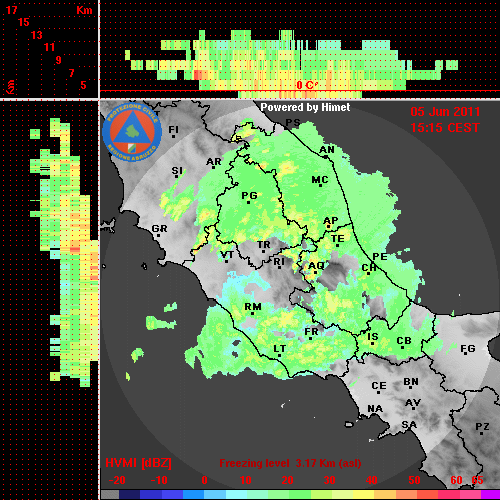
Task: Click the AN city label on coast
Action: tap(327, 150)
